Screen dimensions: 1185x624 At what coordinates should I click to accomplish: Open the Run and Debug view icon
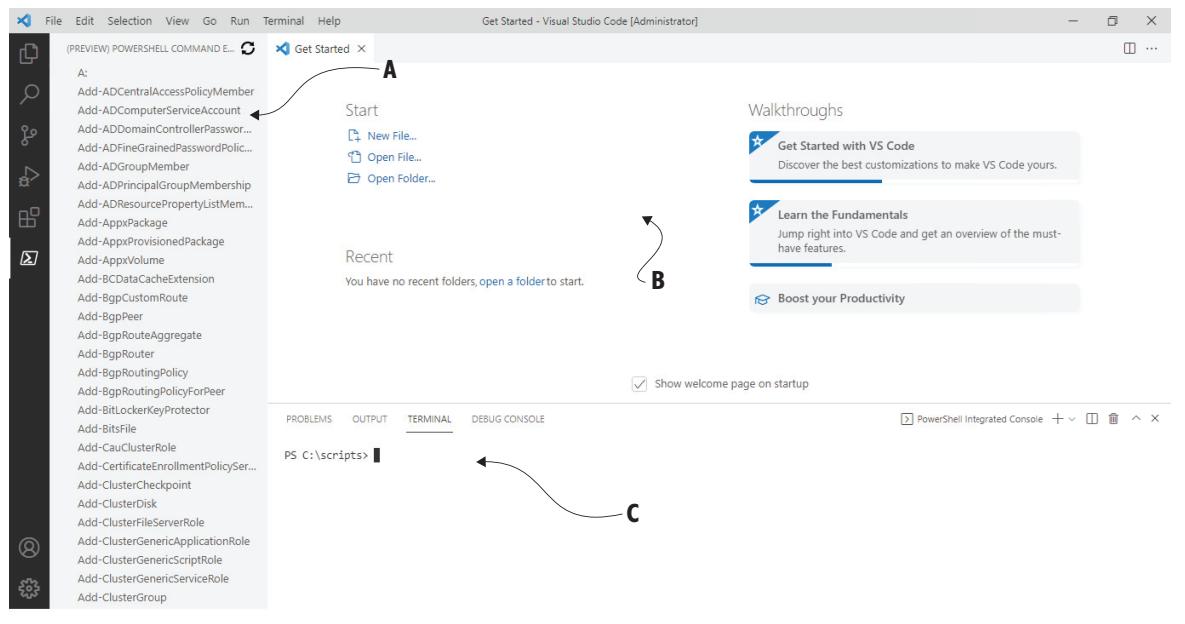[x=29, y=176]
